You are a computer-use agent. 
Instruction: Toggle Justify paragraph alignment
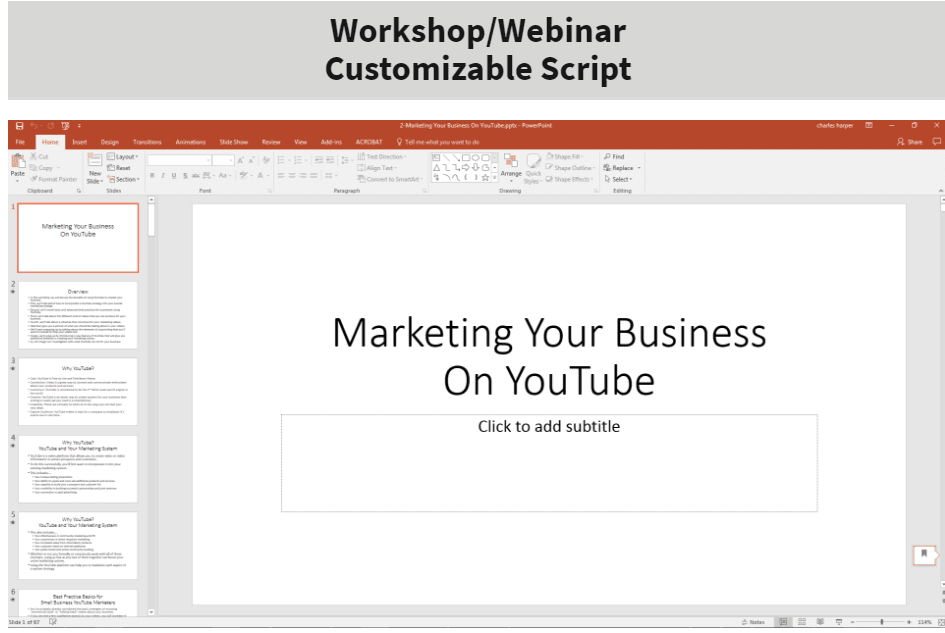tap(315, 176)
